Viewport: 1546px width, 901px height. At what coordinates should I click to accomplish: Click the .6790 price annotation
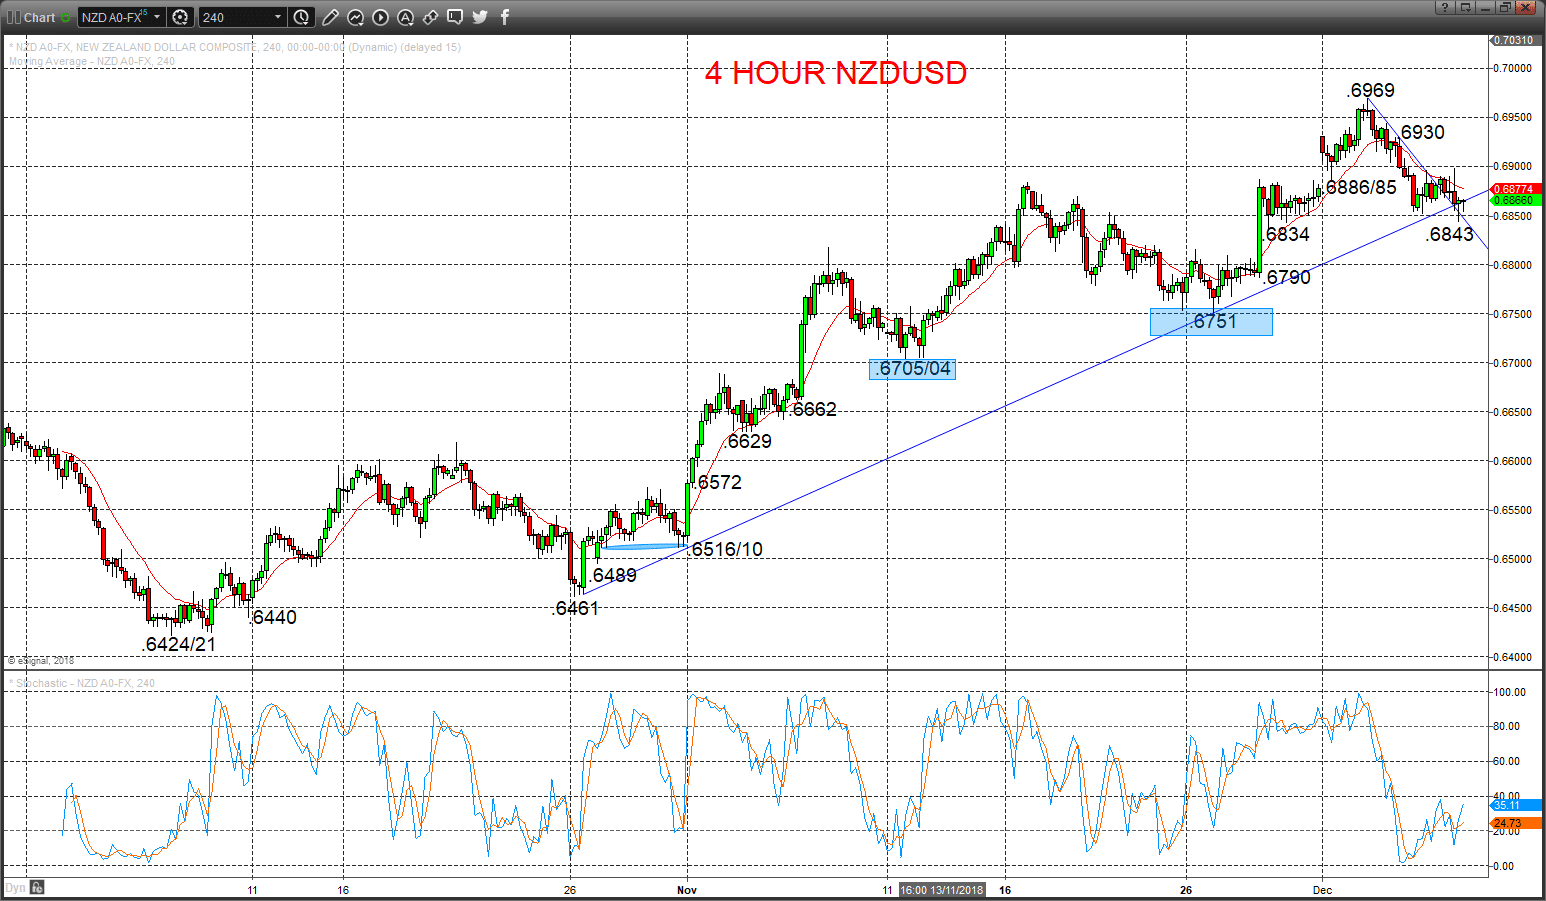tap(1286, 277)
